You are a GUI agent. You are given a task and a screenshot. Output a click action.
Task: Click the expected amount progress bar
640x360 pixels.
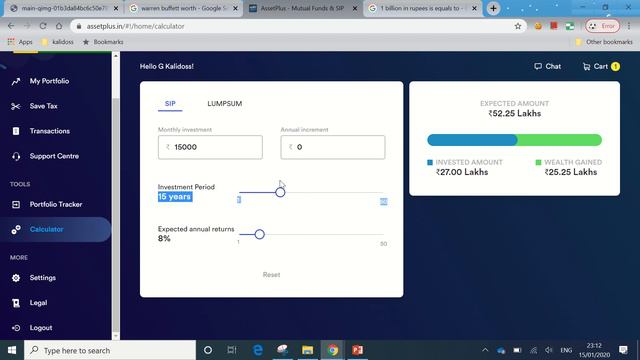click(x=514, y=140)
